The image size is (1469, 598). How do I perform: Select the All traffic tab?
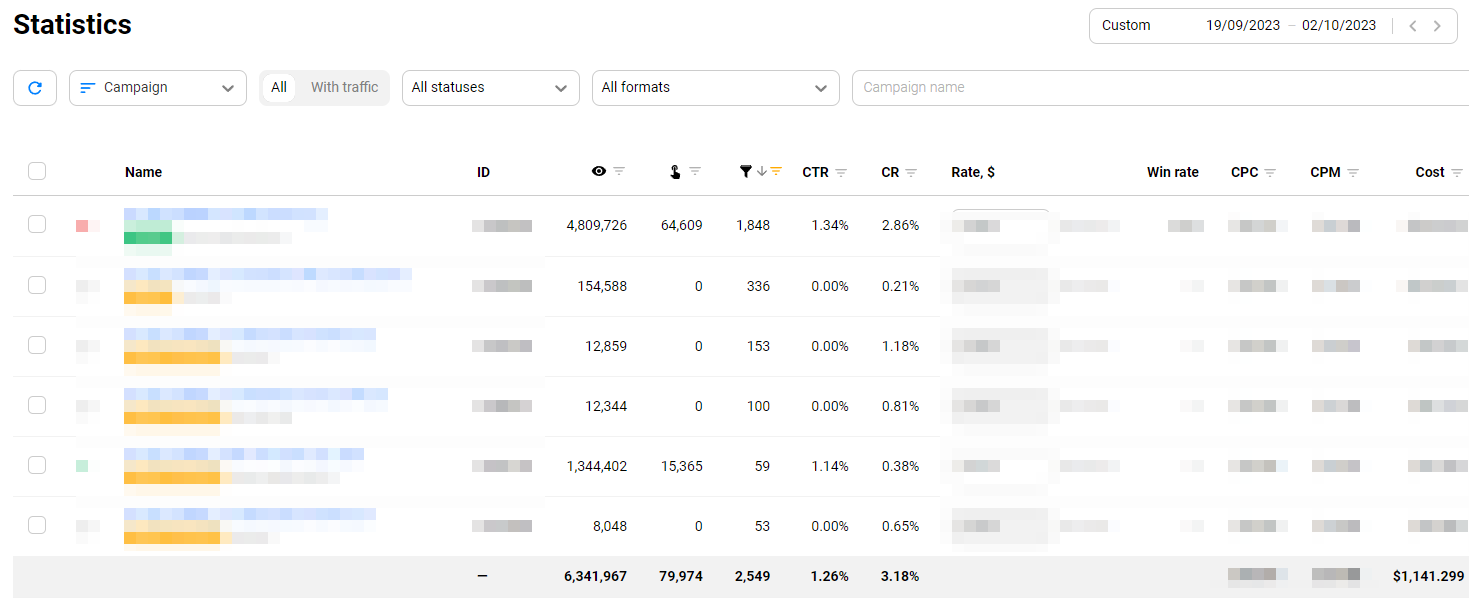click(x=279, y=88)
